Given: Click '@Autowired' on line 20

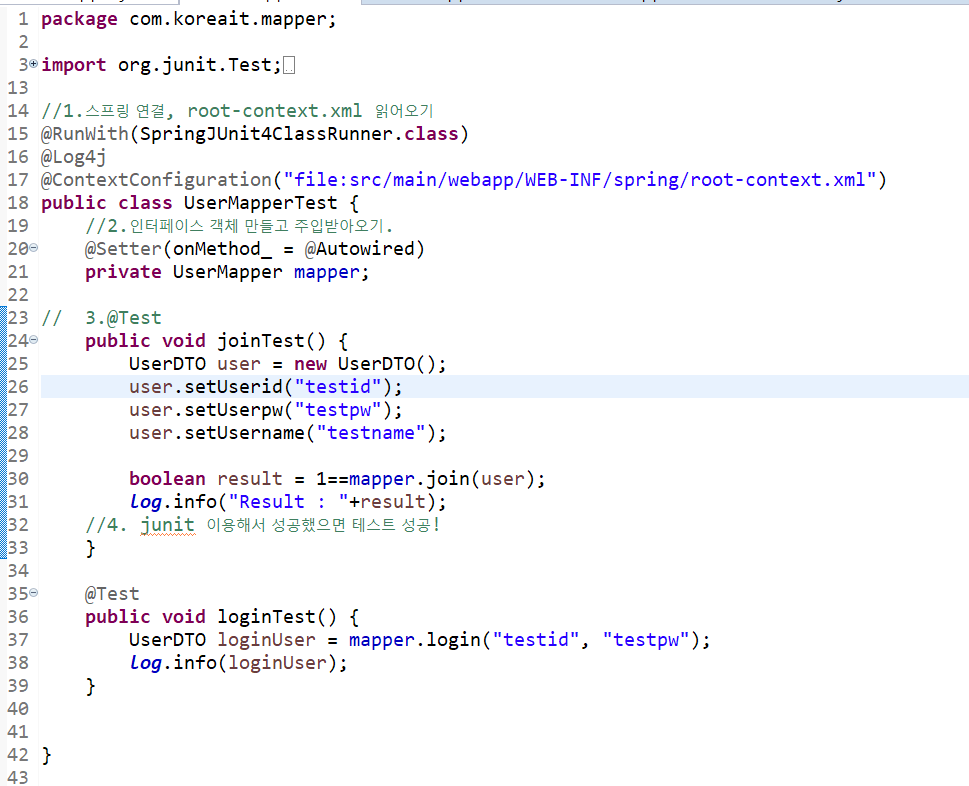Looking at the screenshot, I should (x=360, y=249).
